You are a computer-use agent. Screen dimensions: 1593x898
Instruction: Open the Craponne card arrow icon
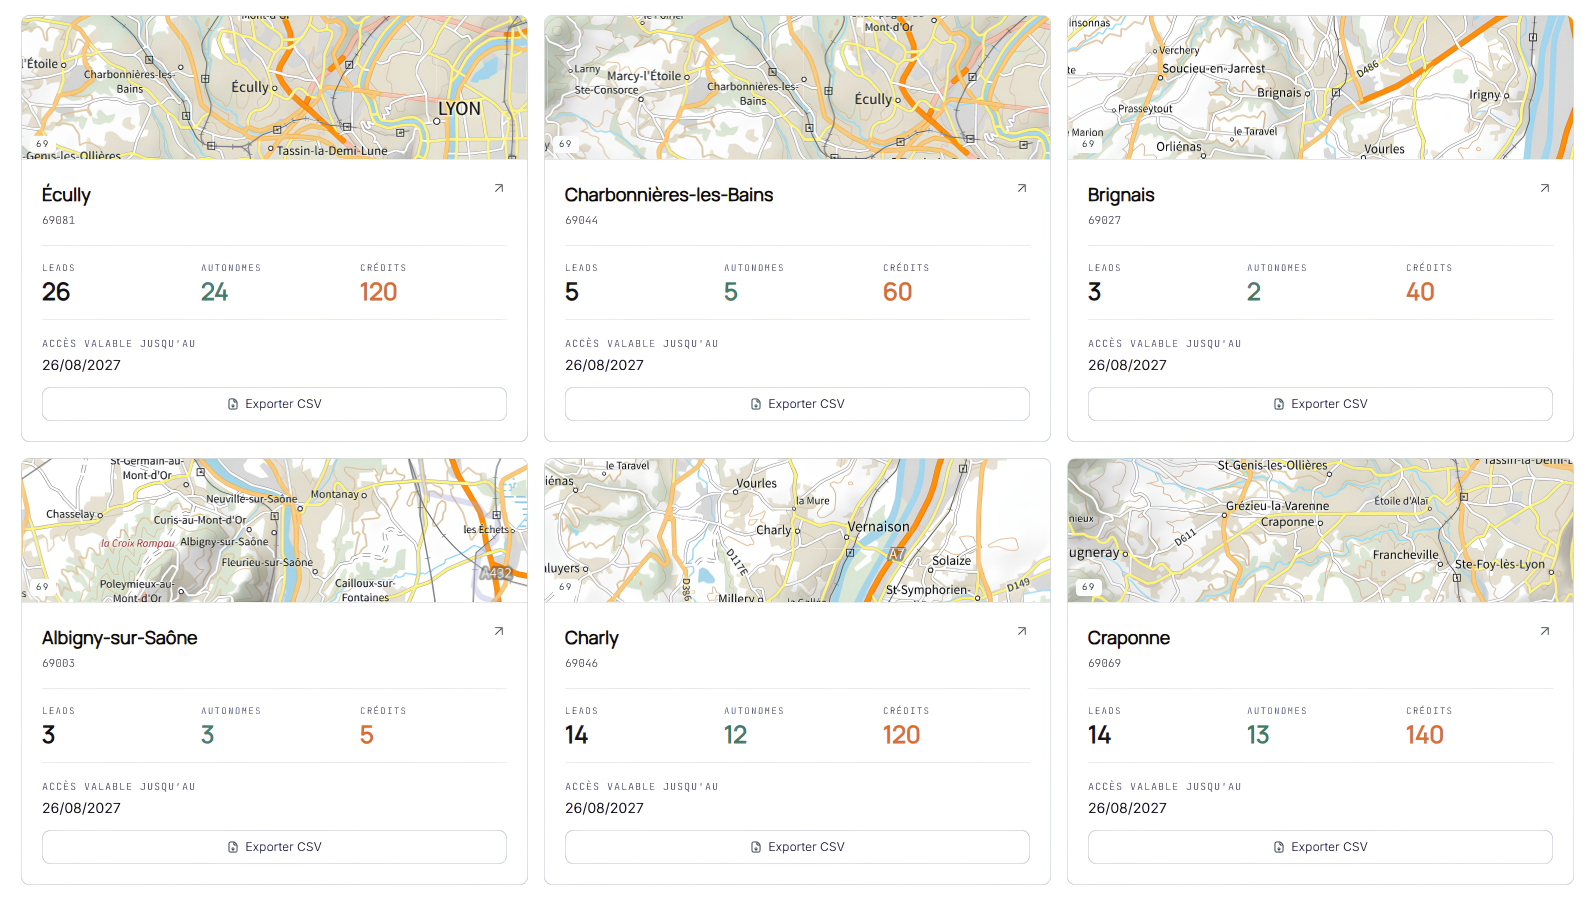coord(1545,631)
